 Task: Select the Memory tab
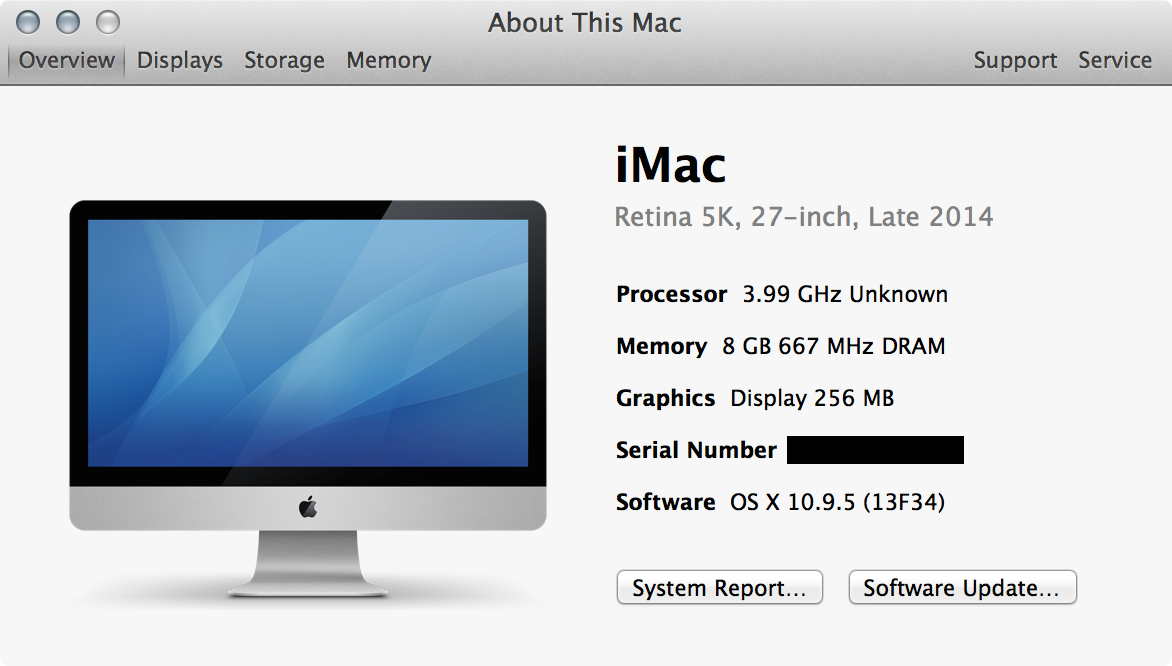click(389, 60)
